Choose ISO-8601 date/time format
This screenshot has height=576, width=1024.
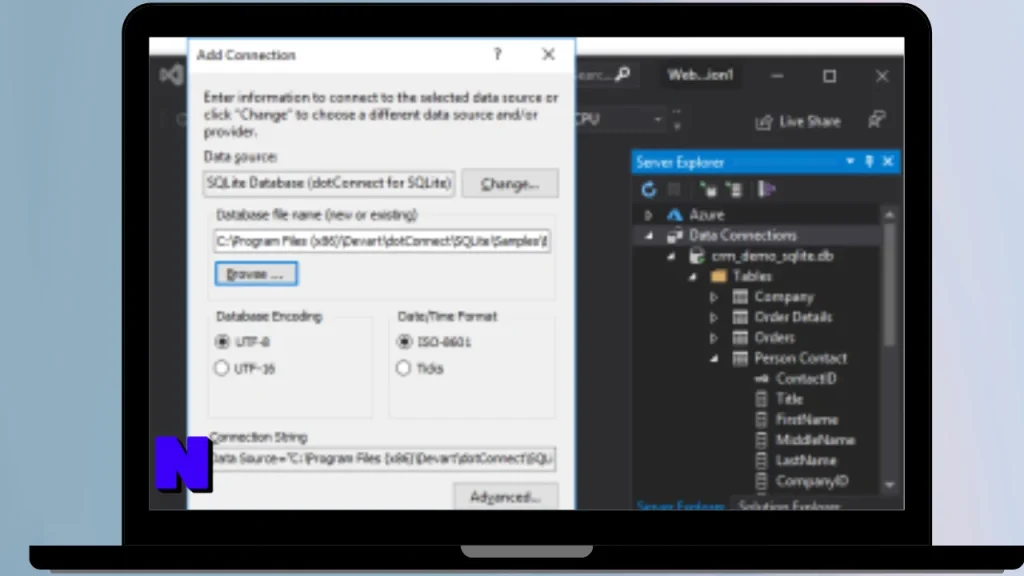click(404, 342)
